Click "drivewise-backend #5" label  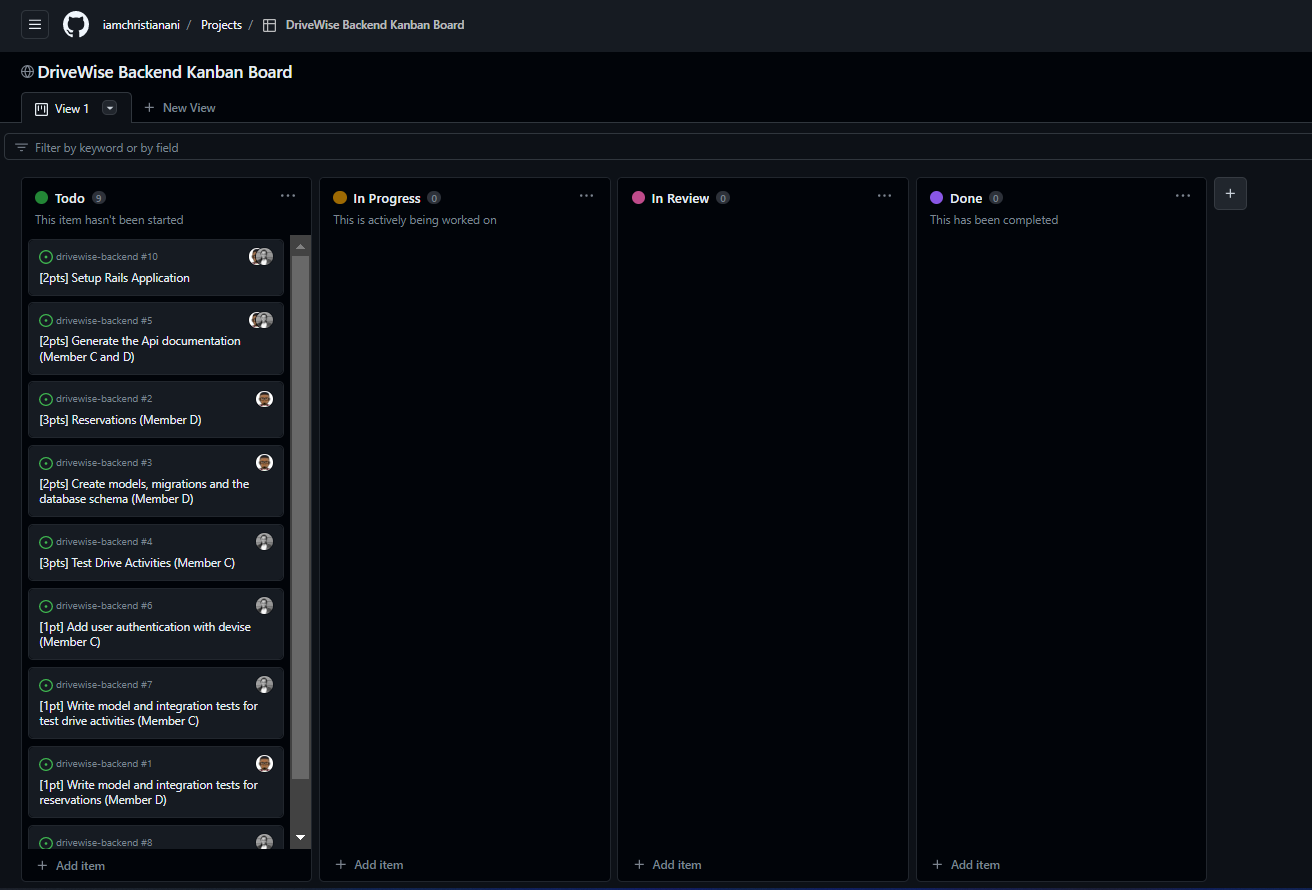pos(104,321)
